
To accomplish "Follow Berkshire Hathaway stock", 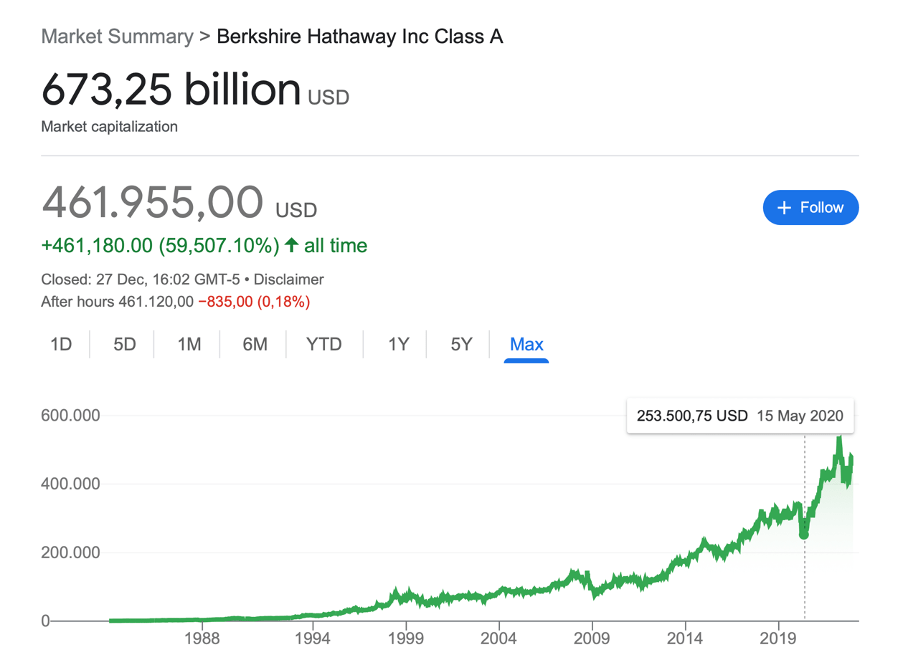I will (811, 208).
